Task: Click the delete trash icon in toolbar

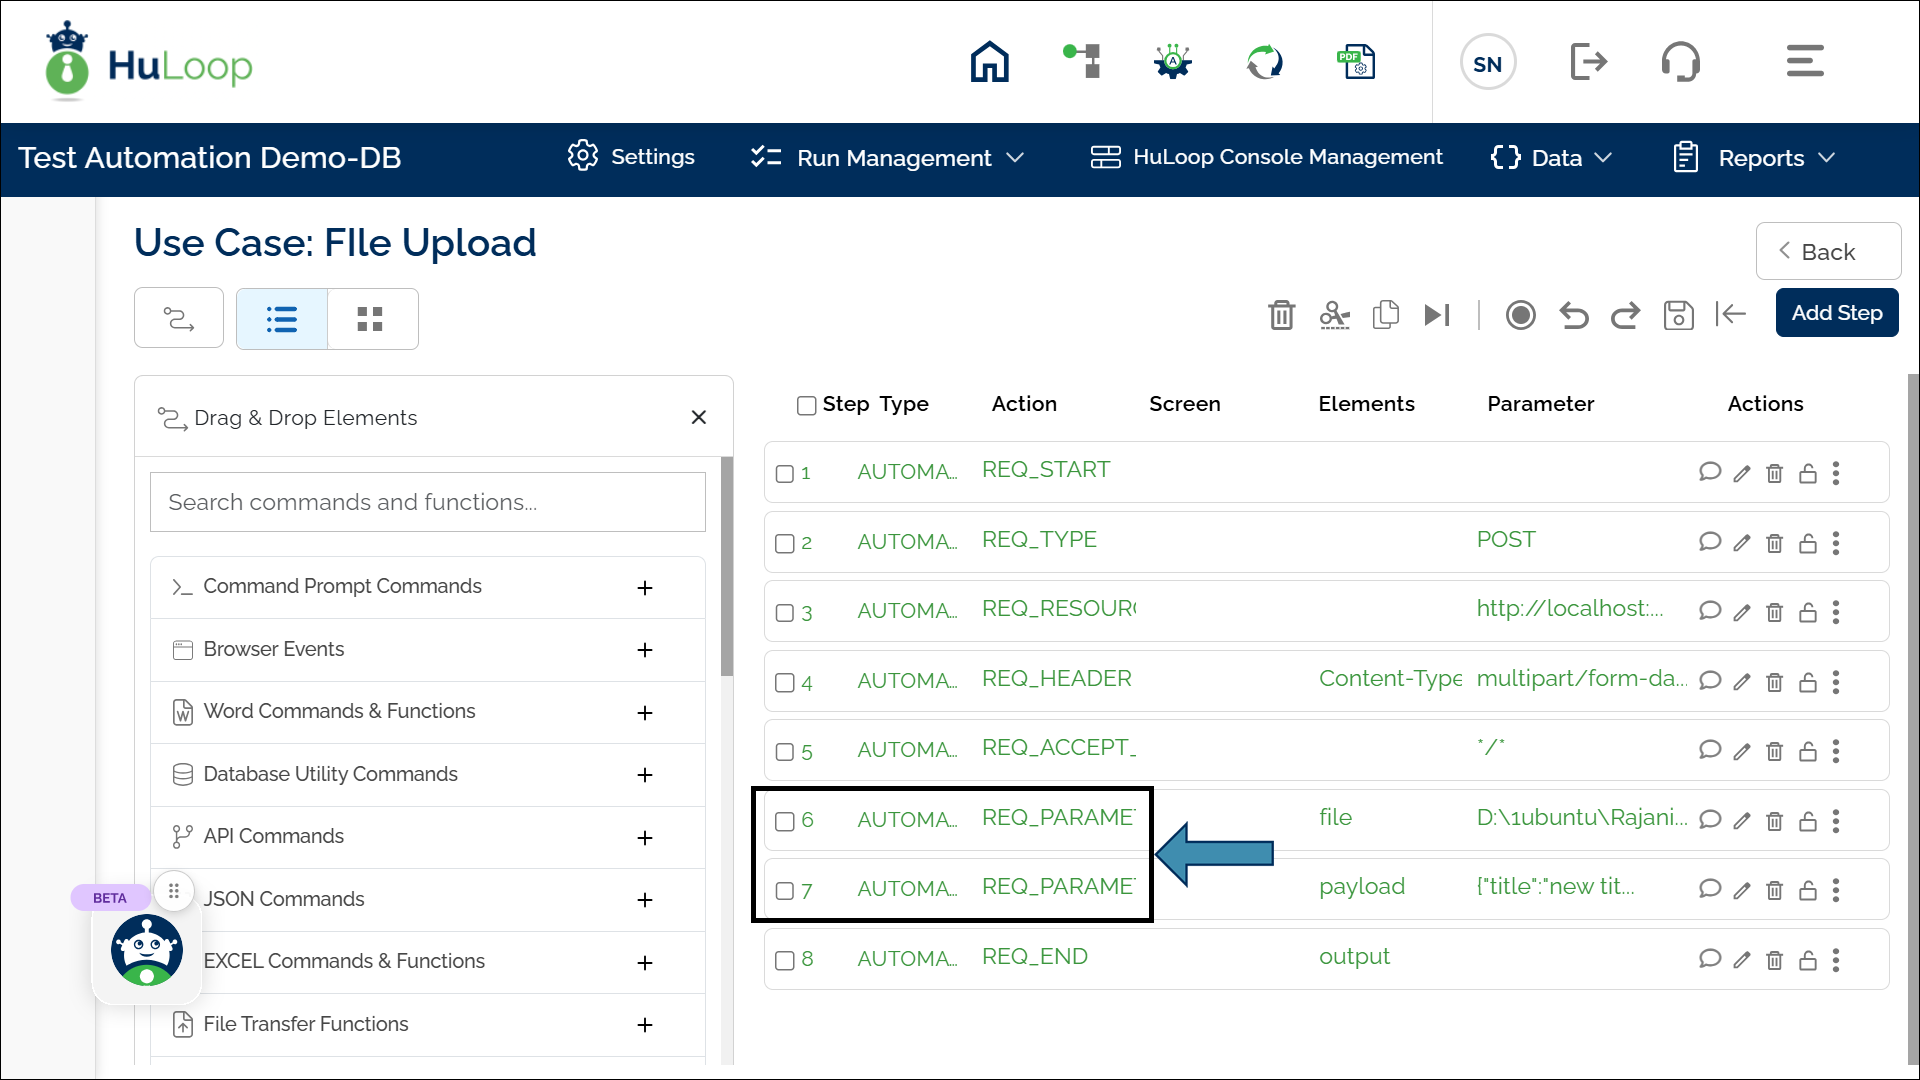Action: (1281, 315)
